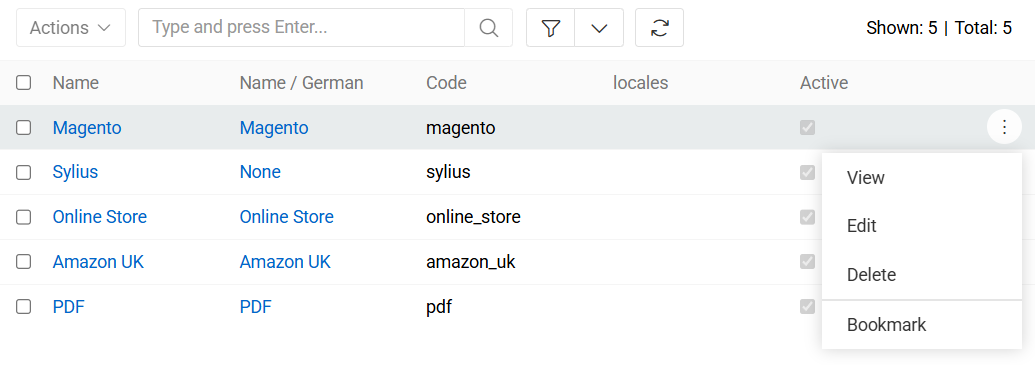Refresh the list with the reload icon
Image resolution: width=1035 pixels, height=365 pixels.
point(659,28)
